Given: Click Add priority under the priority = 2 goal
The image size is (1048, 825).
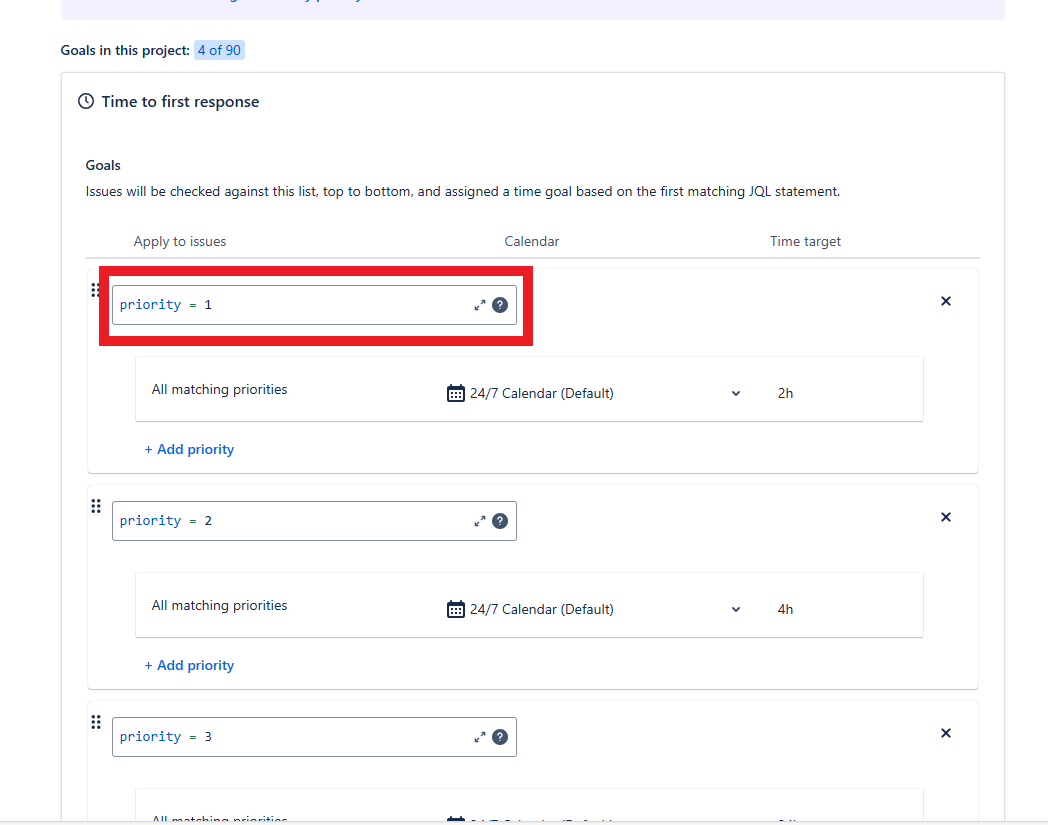Looking at the screenshot, I should (x=189, y=666).
